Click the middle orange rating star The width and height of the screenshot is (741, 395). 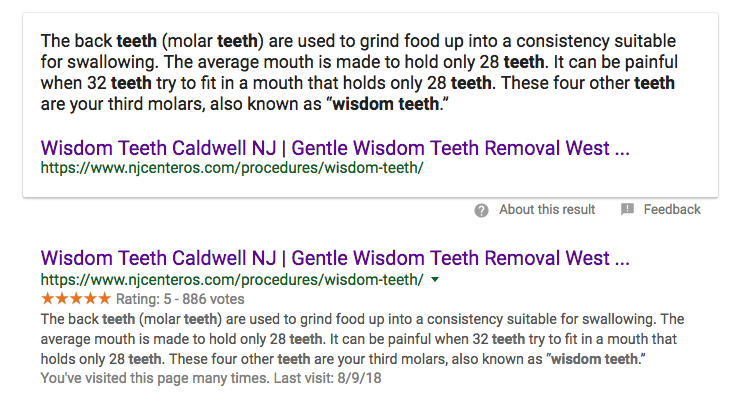(76, 298)
